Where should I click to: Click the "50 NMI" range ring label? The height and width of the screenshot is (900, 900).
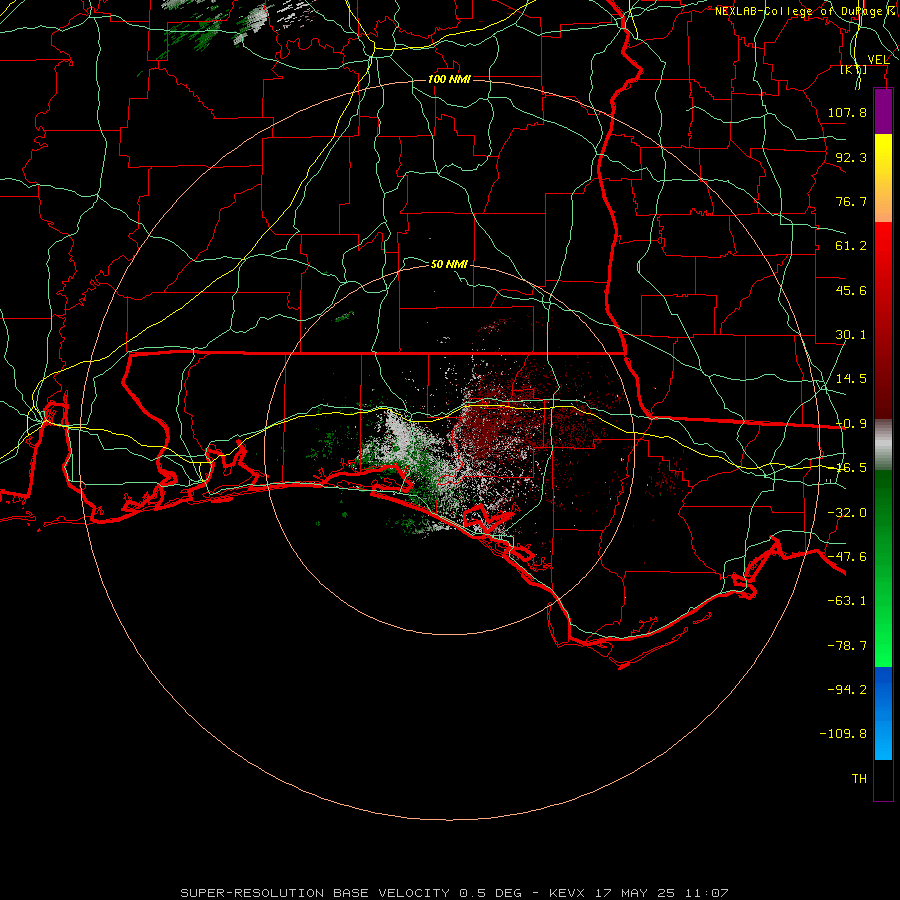click(449, 264)
